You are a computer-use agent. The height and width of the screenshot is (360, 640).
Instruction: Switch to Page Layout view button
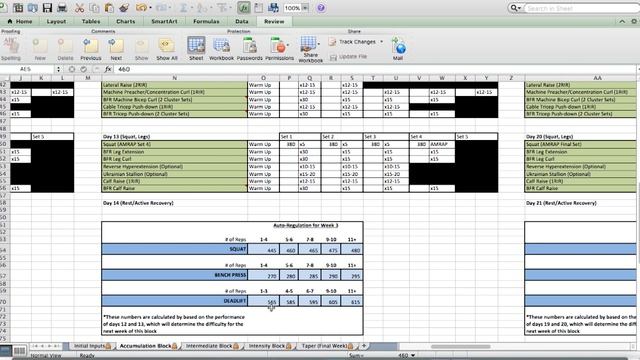pos(19,351)
